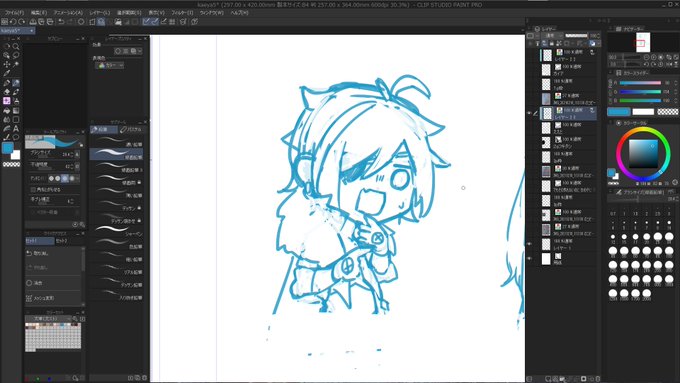Select the highlighted medium anti-aliasing option

(x=65, y=178)
